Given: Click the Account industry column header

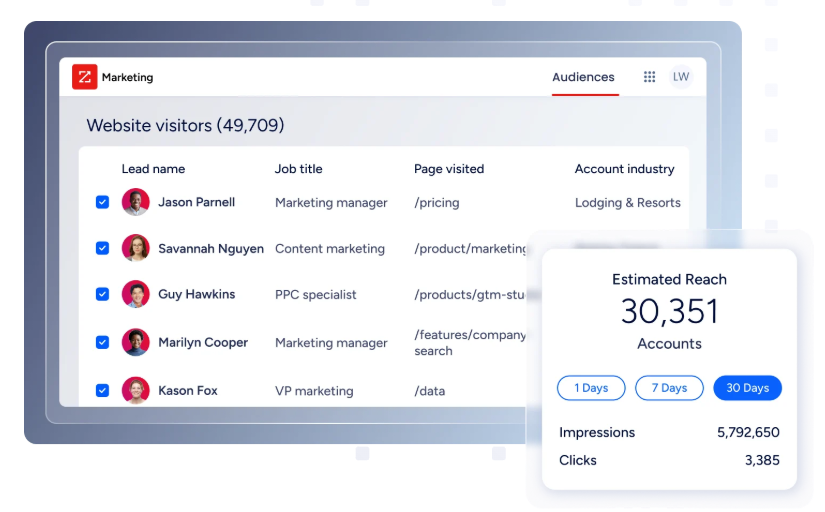Looking at the screenshot, I should click(x=624, y=169).
